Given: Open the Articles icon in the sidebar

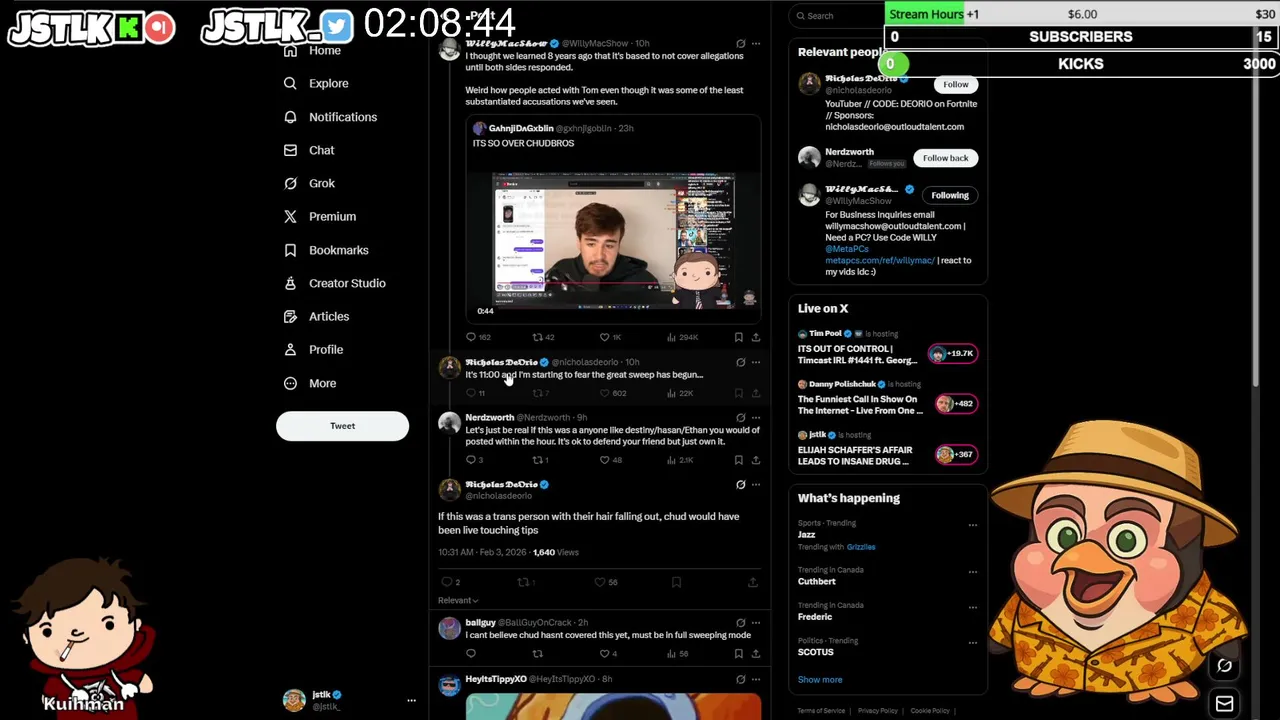Looking at the screenshot, I should tap(290, 316).
